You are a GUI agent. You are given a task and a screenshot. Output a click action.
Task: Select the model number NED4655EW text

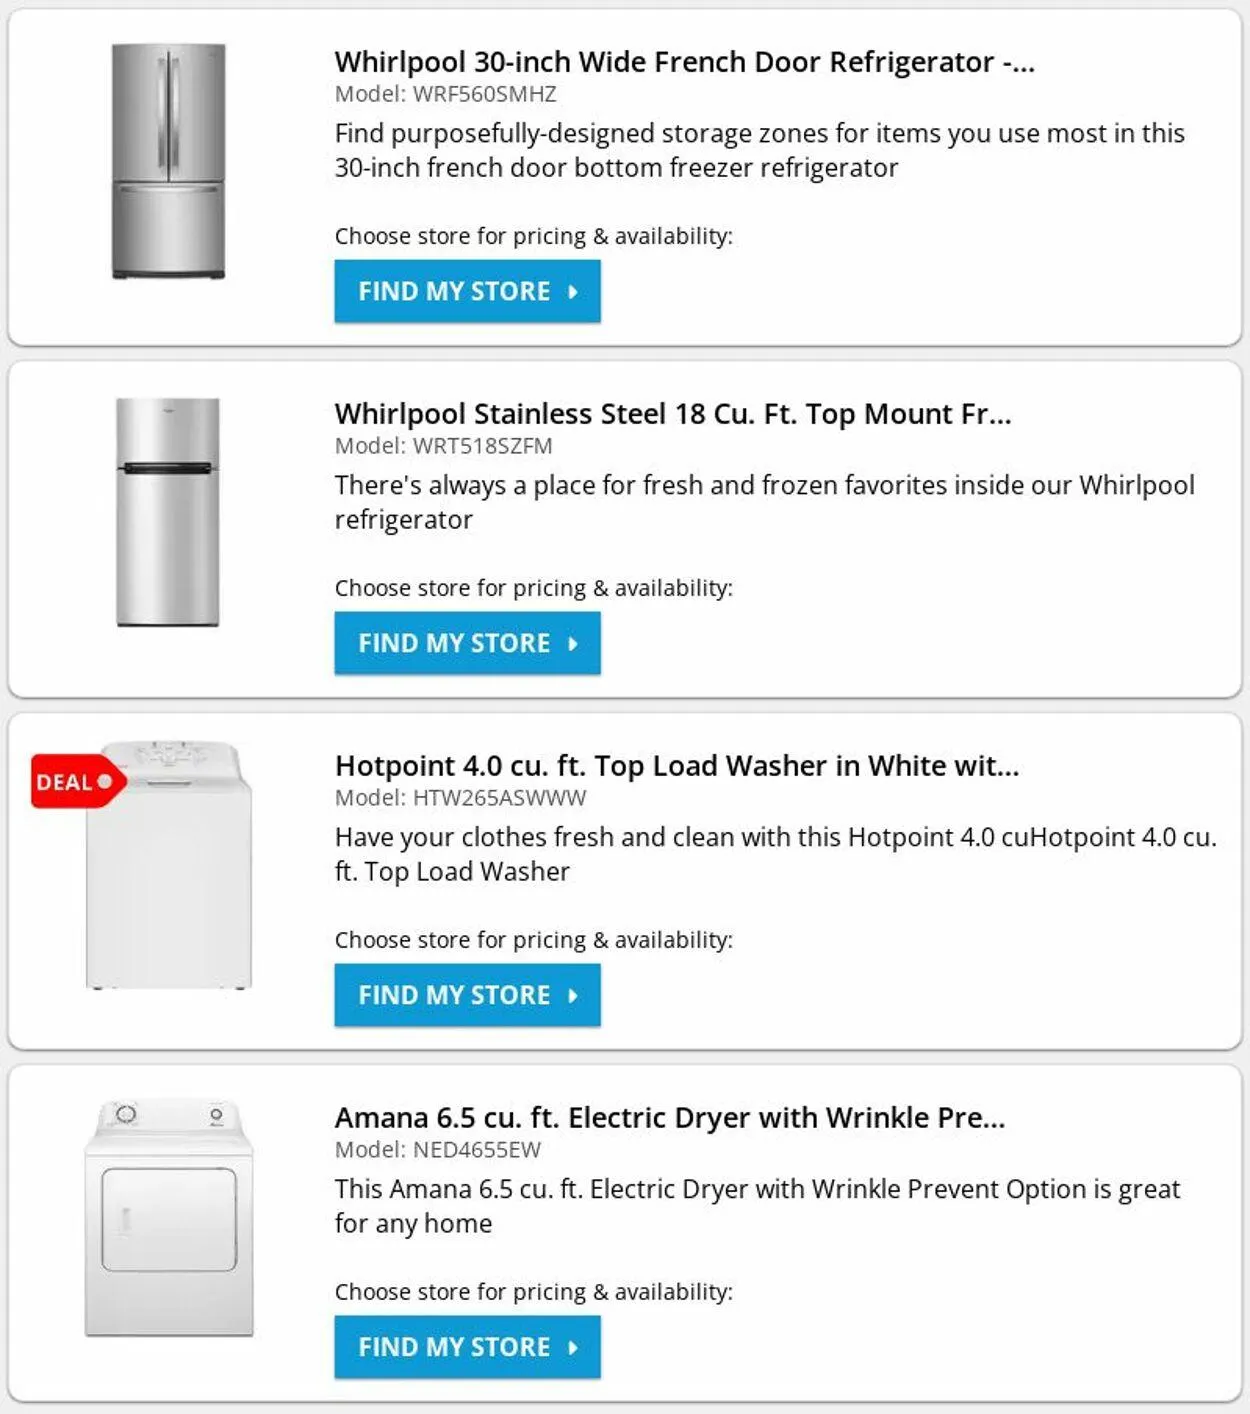click(476, 1150)
